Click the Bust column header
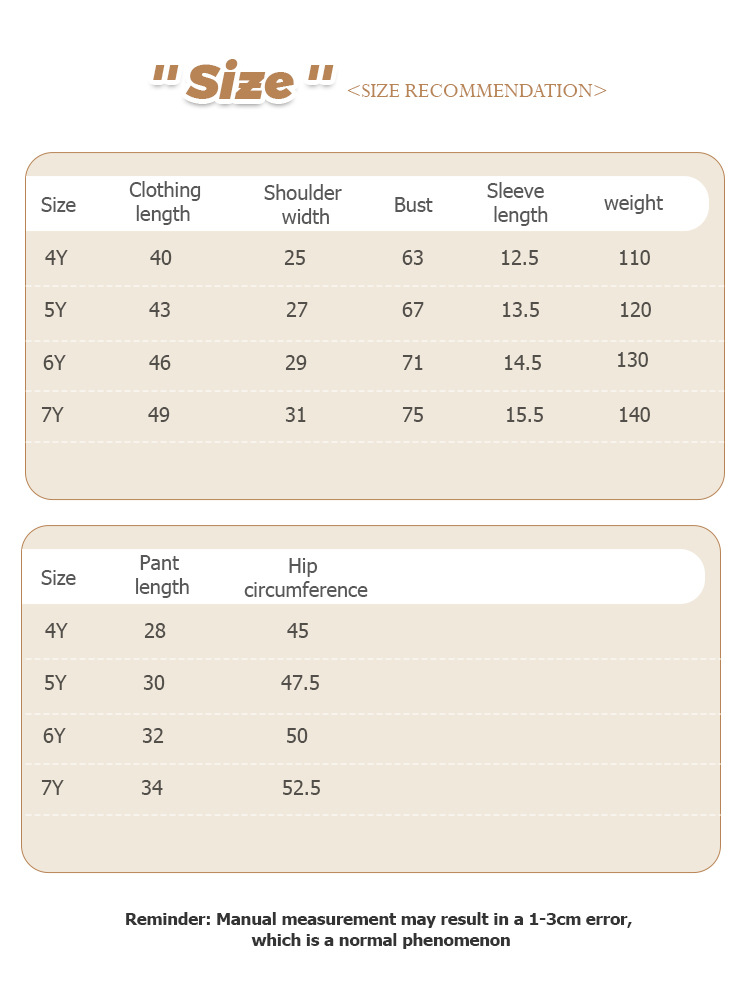Screen dimensions: 750x986 [413, 205]
